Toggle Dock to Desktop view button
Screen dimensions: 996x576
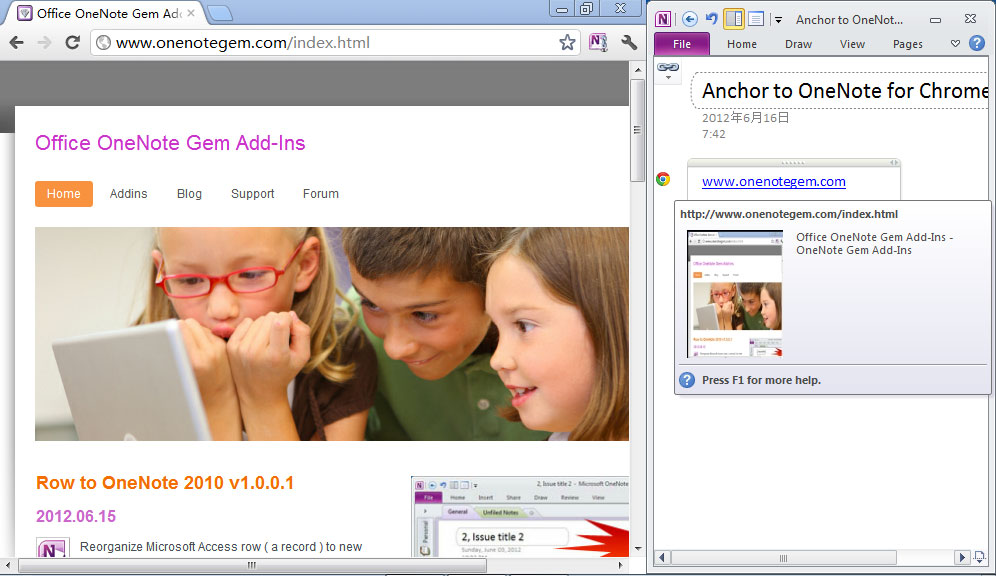(734, 19)
